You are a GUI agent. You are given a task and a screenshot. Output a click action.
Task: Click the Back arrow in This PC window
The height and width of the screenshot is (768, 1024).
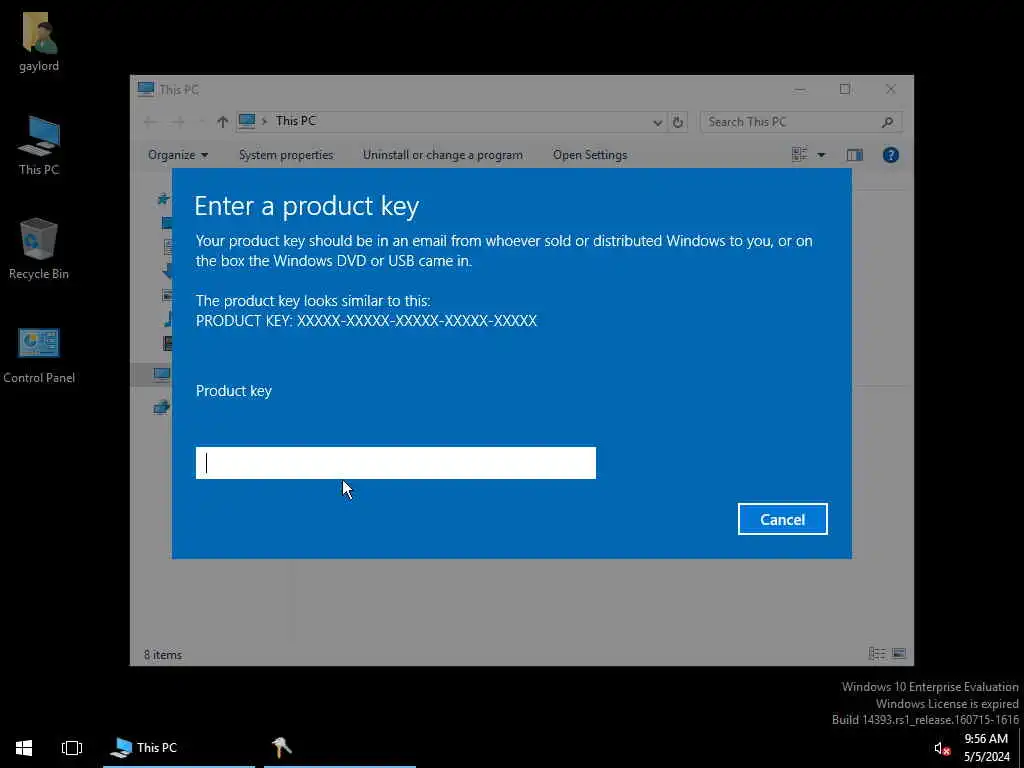point(150,121)
